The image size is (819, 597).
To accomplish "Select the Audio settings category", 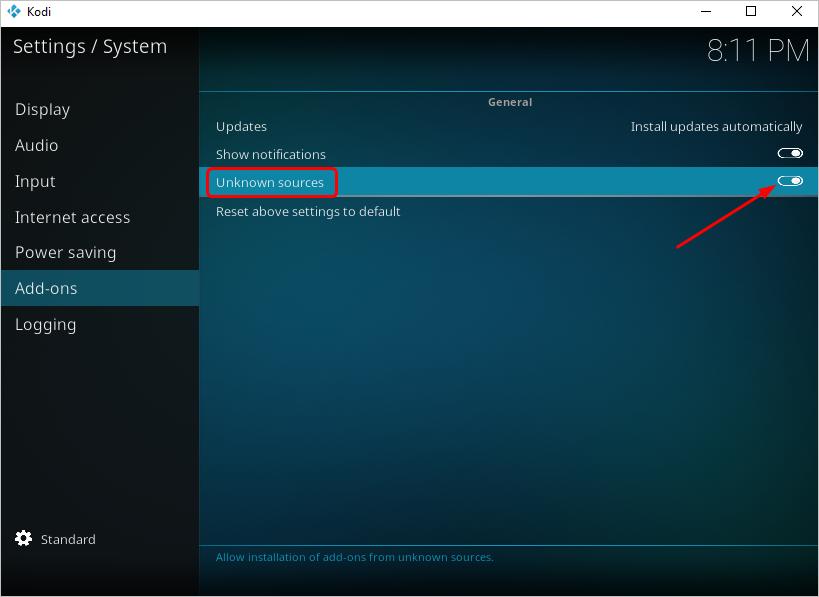I will [36, 145].
